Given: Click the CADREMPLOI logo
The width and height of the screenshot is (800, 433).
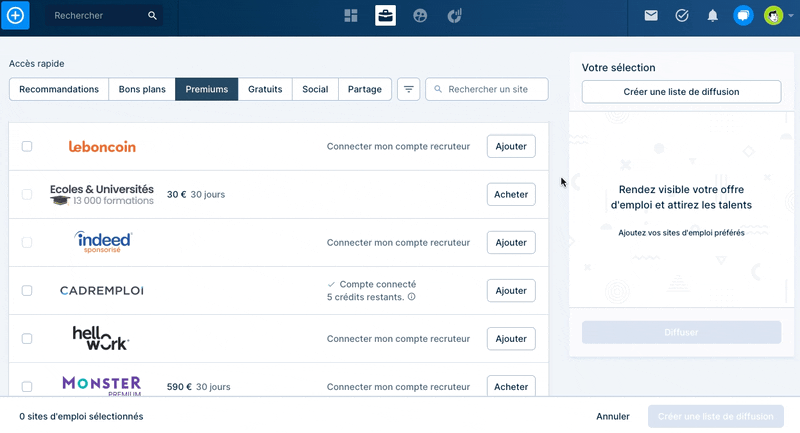Looking at the screenshot, I should point(102,291).
